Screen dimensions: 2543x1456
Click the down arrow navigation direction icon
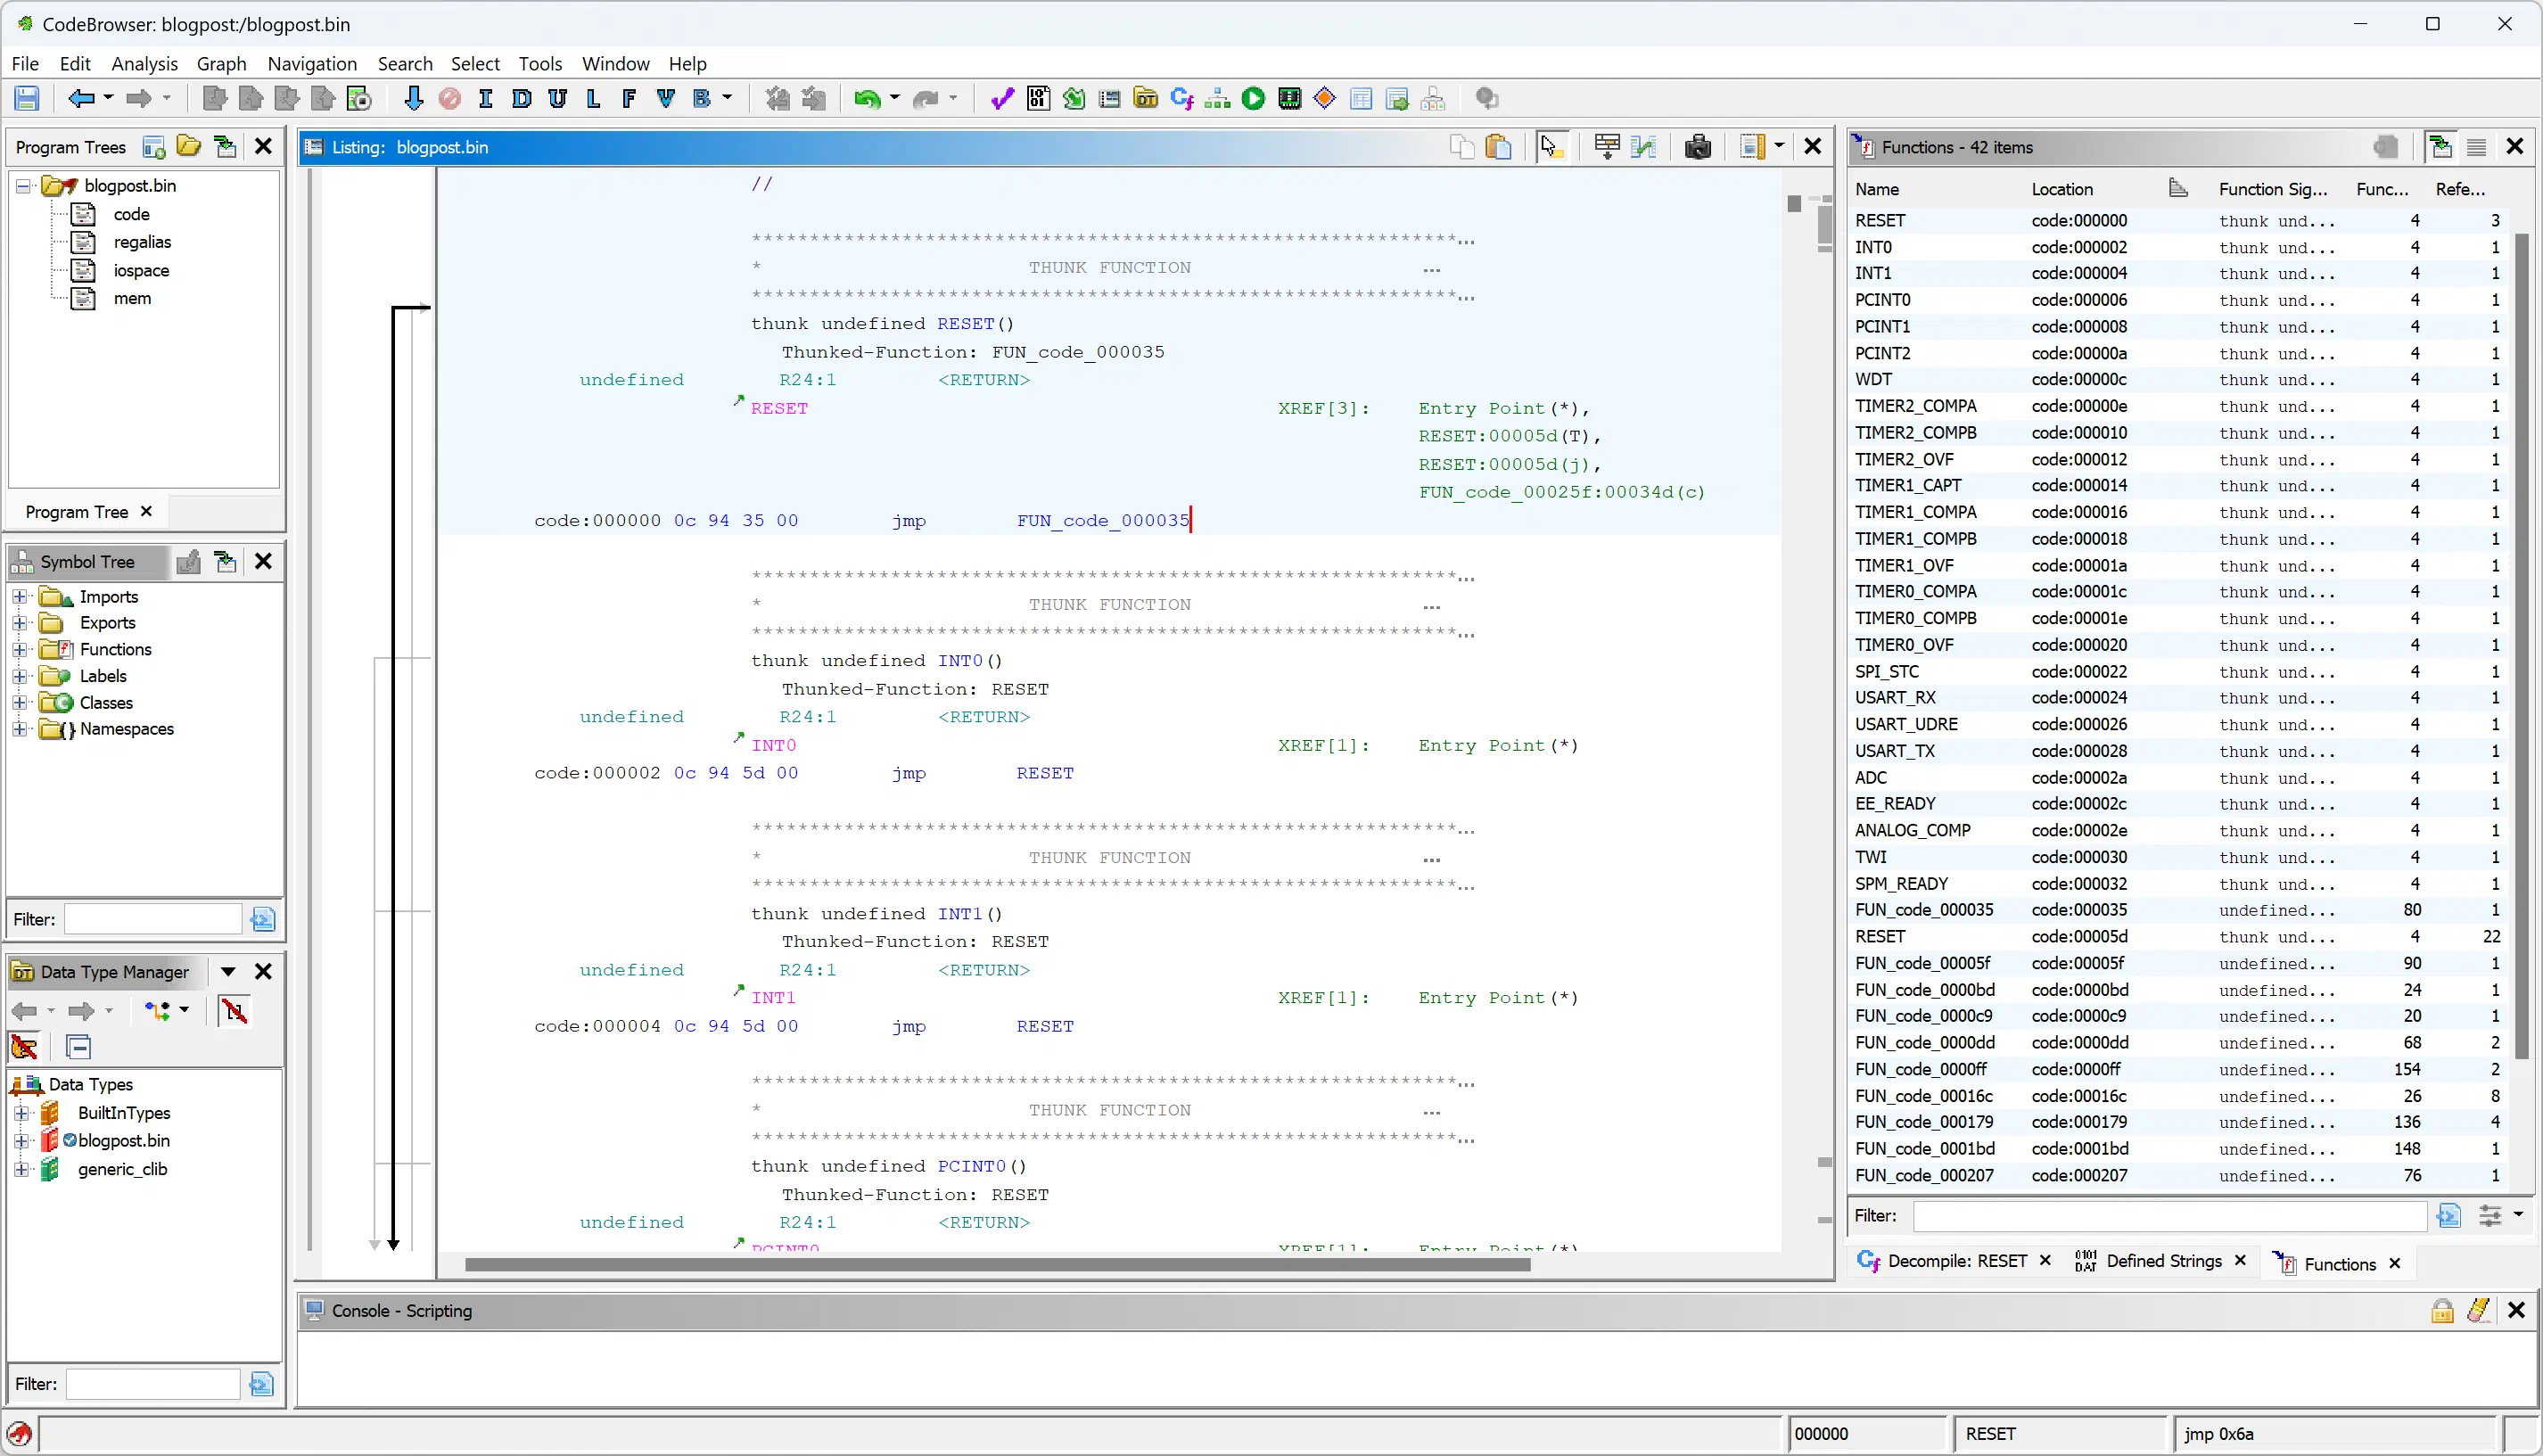point(413,98)
